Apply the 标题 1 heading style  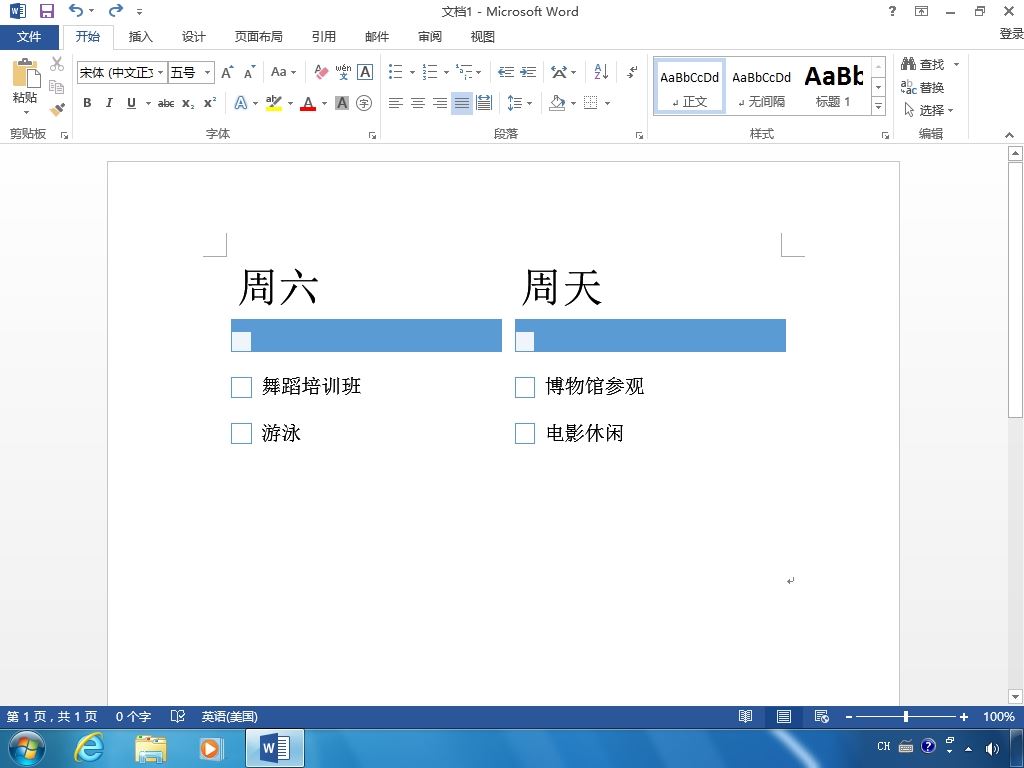[833, 87]
